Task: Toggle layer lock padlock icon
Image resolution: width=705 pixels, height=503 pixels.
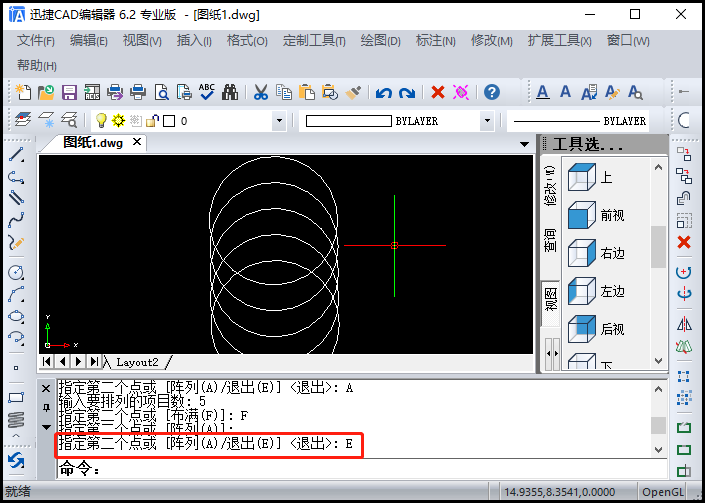Action: click(153, 120)
